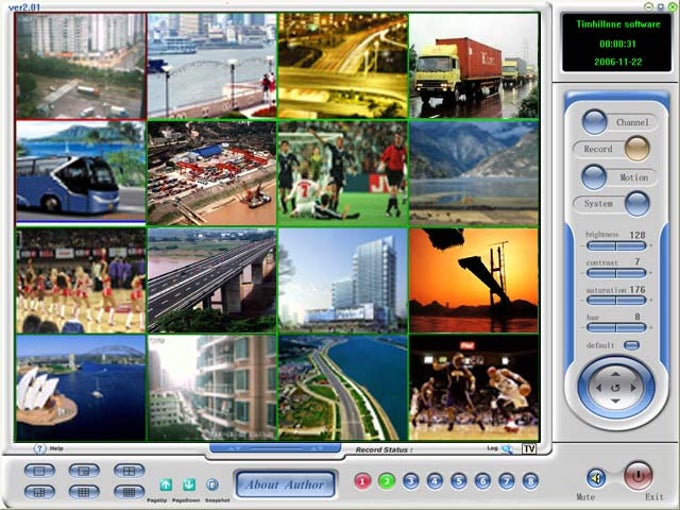Select channel number 3 button
680x510 pixels.
[x=411, y=481]
